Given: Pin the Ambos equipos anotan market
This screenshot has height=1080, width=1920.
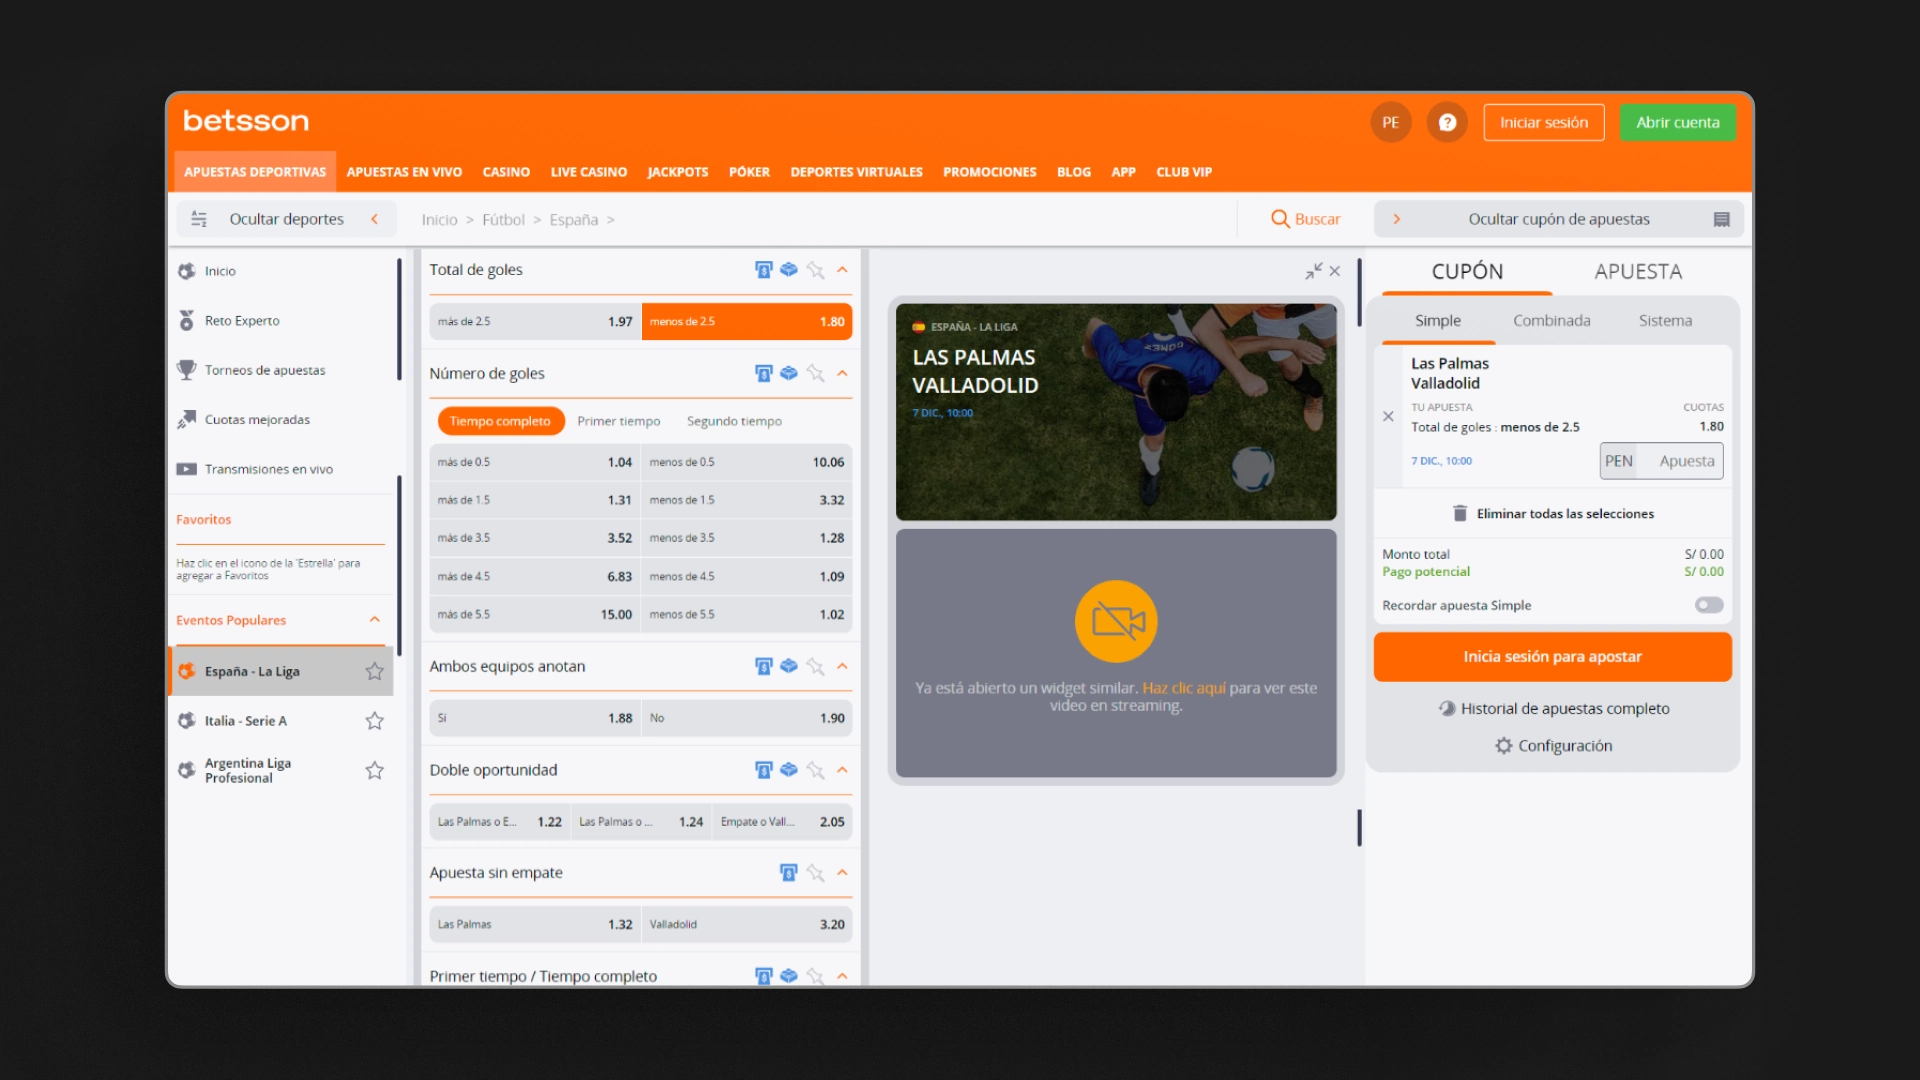Looking at the screenshot, I should pyautogui.click(x=815, y=666).
